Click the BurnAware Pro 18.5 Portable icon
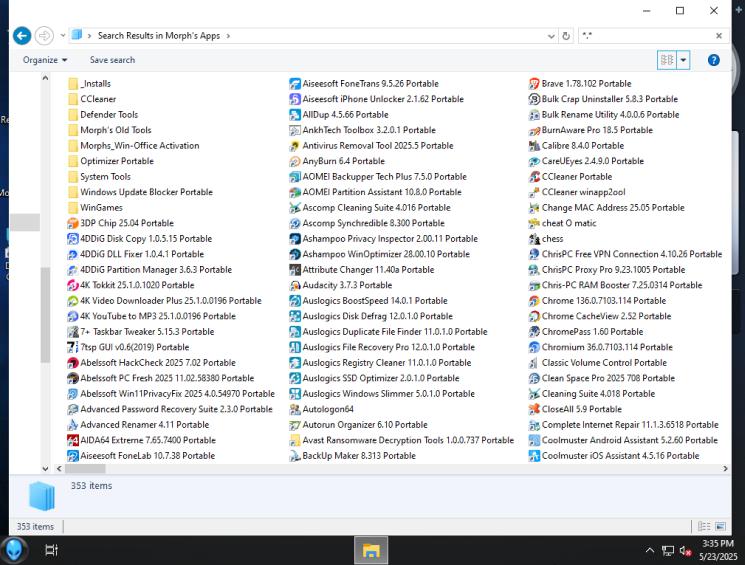 (534, 130)
